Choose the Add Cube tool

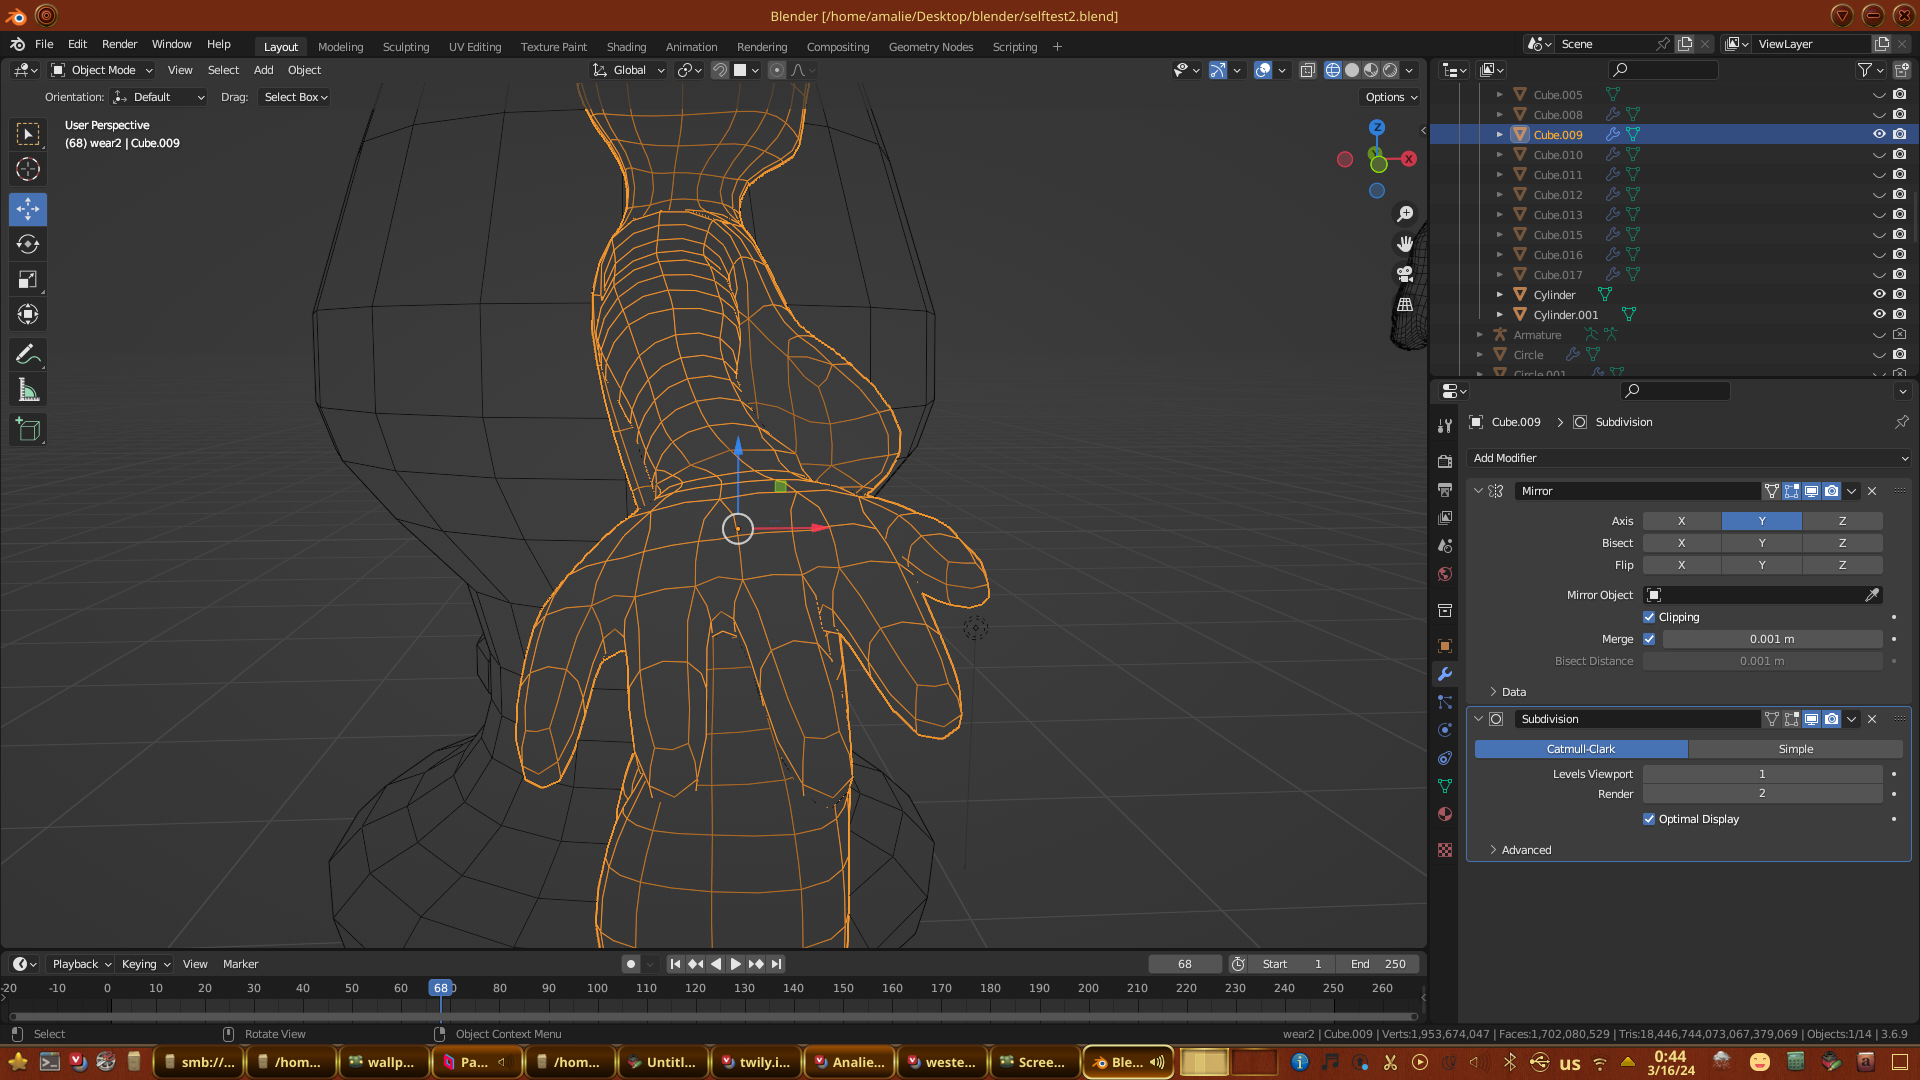pyautogui.click(x=28, y=430)
